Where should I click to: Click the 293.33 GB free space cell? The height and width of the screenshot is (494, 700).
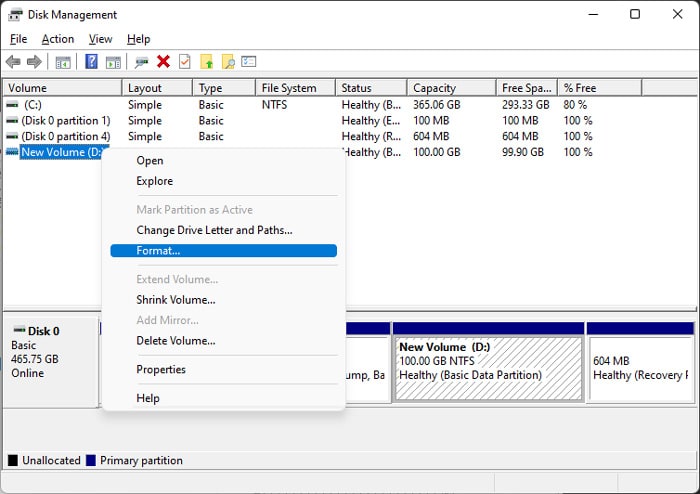[526, 105]
